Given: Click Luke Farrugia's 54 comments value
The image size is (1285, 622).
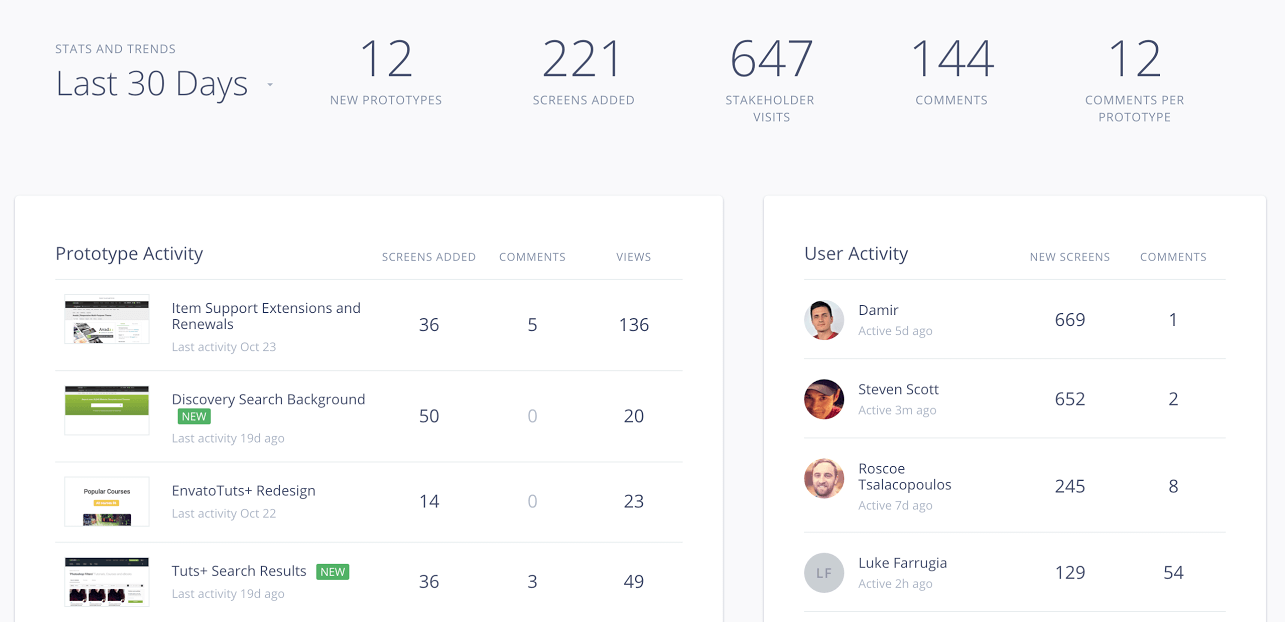Looking at the screenshot, I should 1173,573.
